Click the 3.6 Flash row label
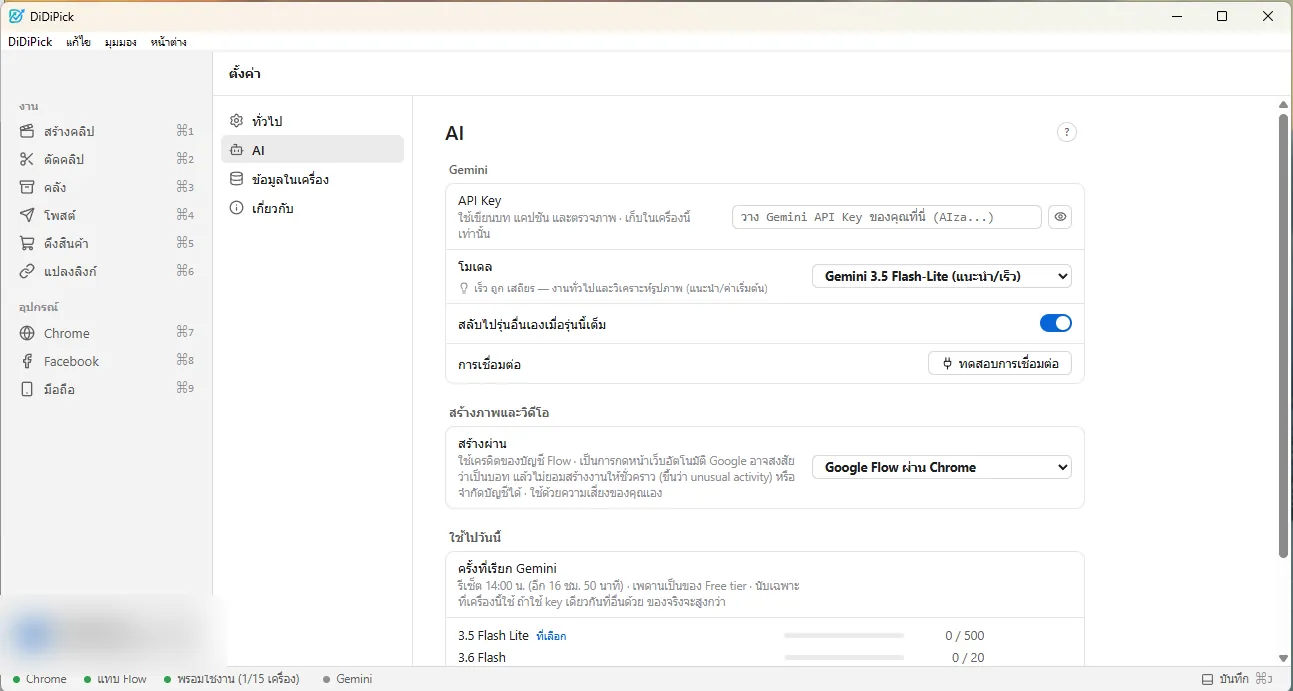This screenshot has height=691, width=1293. [482, 658]
